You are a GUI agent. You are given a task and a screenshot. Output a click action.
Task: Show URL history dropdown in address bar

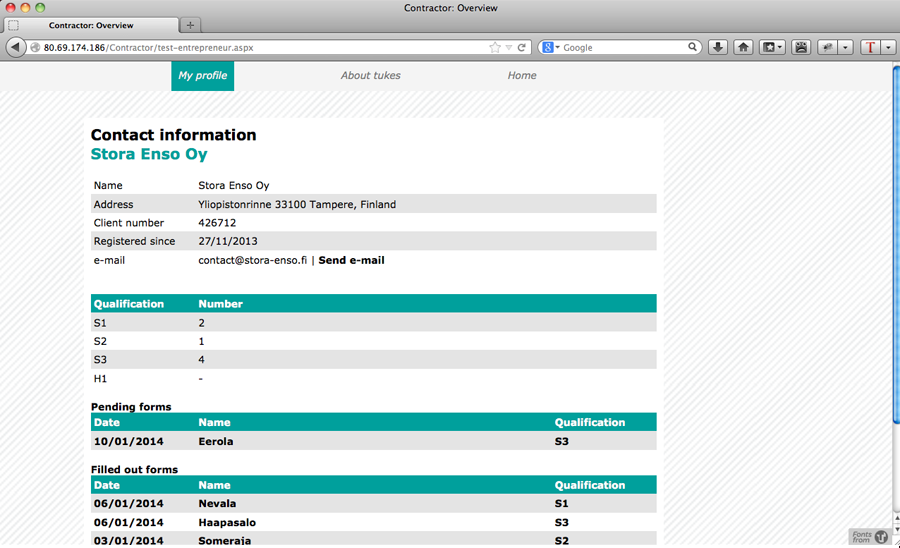pyautogui.click(x=508, y=47)
